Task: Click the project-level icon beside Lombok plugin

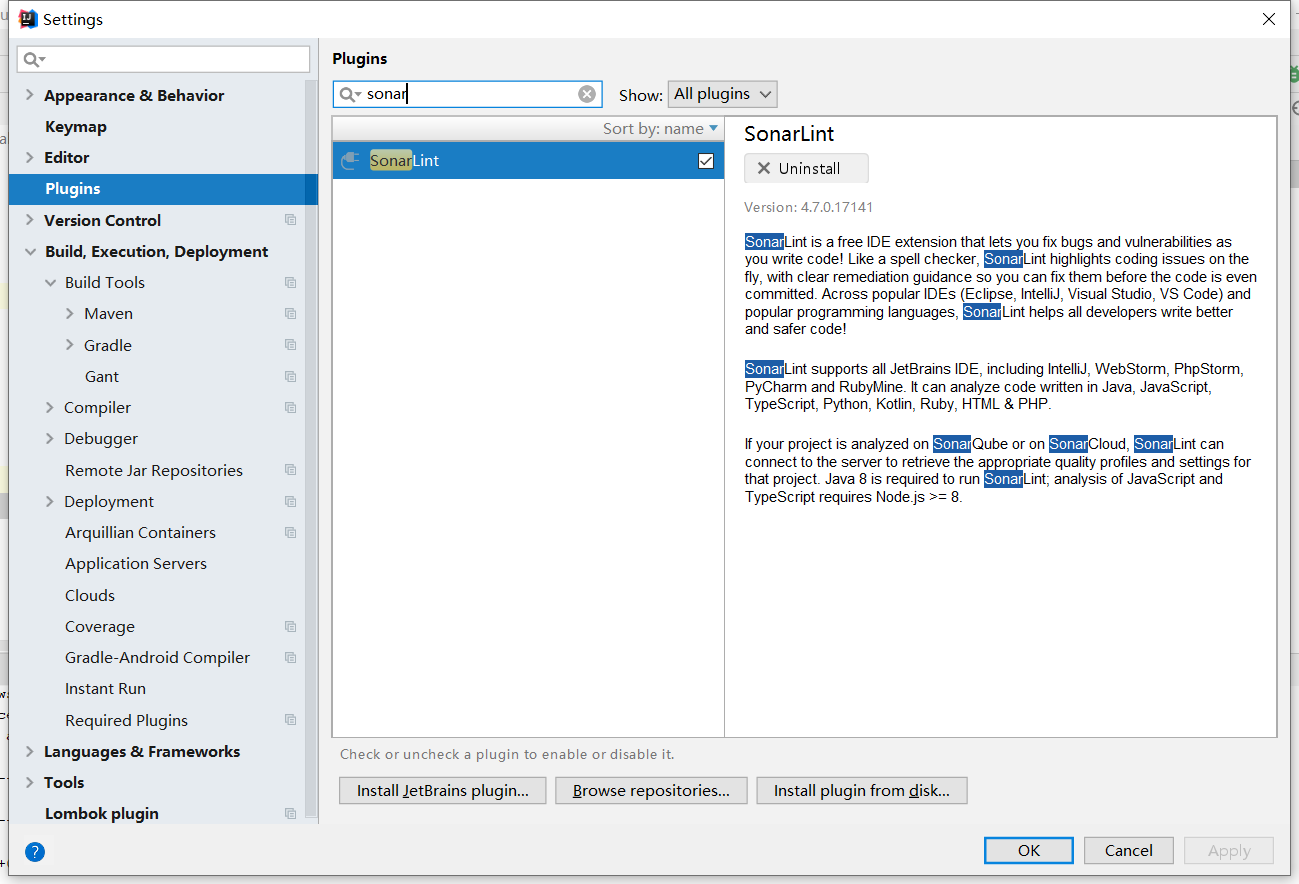Action: pos(291,813)
